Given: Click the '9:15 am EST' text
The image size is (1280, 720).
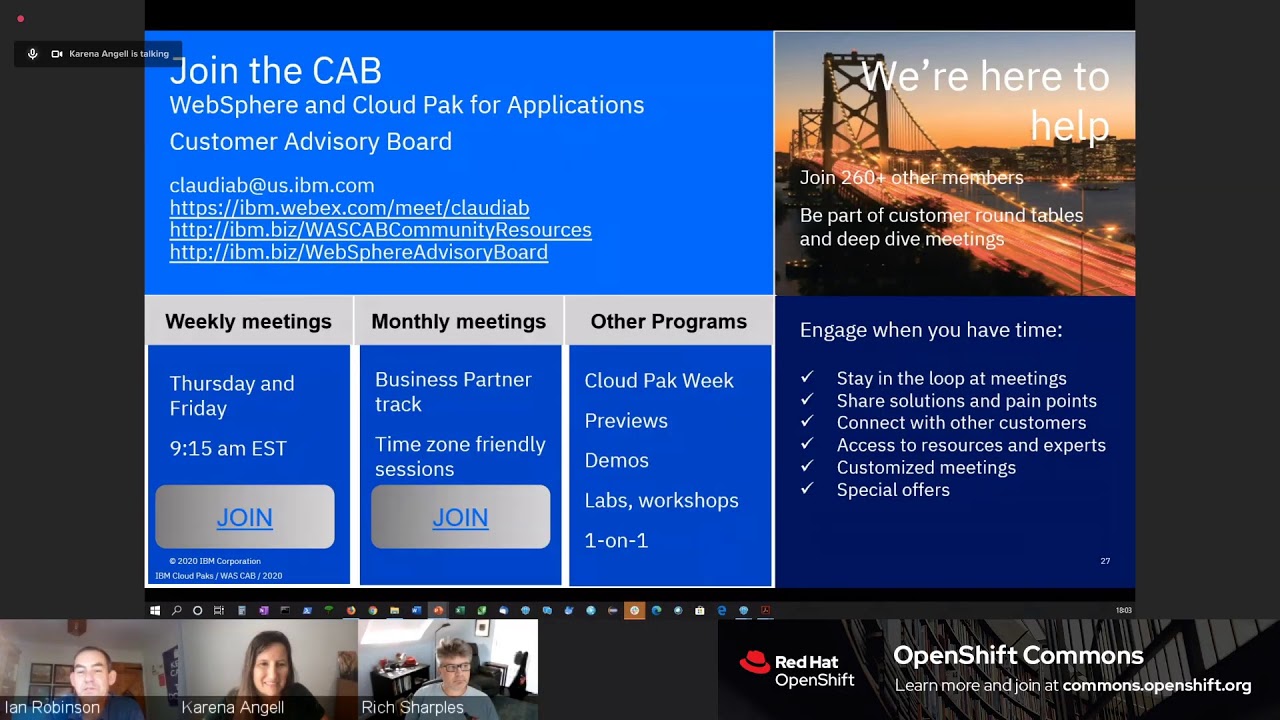Looking at the screenshot, I should pos(228,448).
